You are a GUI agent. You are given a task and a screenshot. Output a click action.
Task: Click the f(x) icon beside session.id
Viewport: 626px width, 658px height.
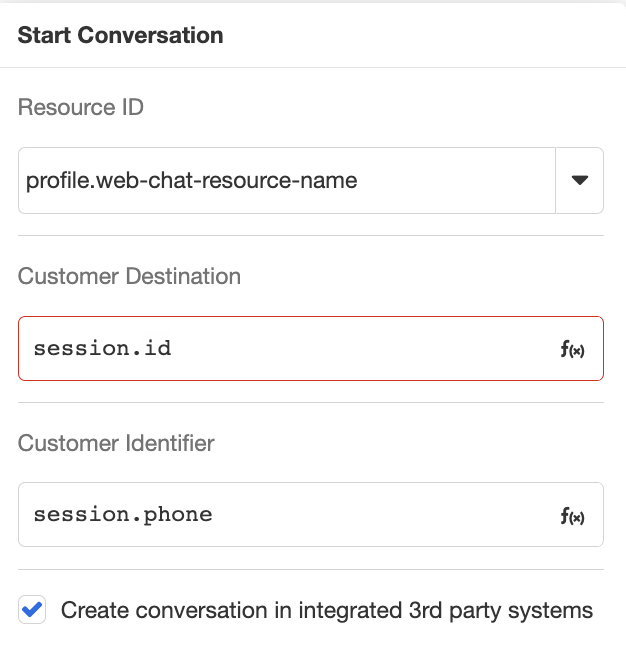coord(572,349)
